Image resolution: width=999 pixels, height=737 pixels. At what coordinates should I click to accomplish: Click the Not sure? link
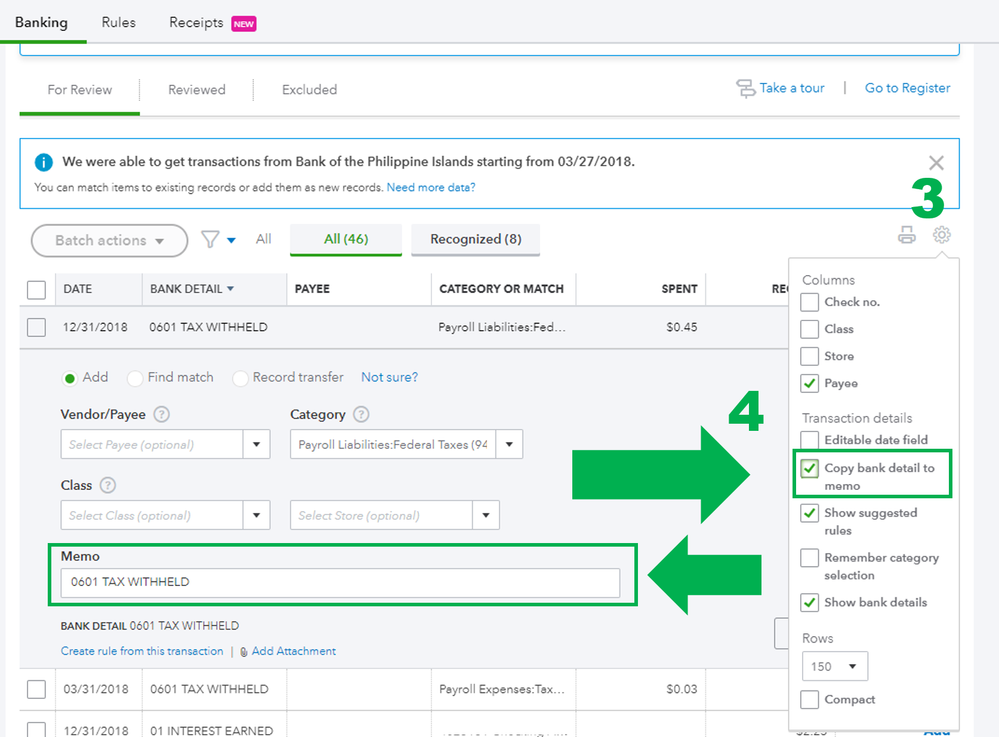coord(389,377)
